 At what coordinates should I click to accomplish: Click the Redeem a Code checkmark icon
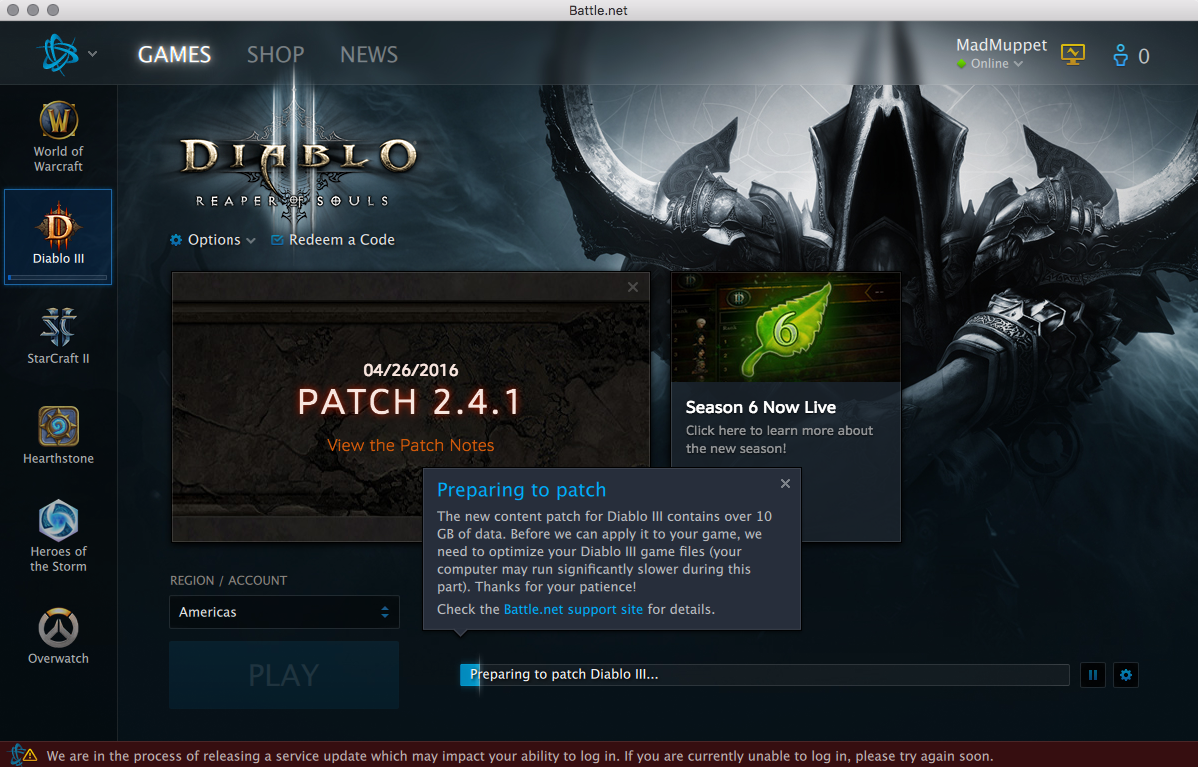point(277,240)
